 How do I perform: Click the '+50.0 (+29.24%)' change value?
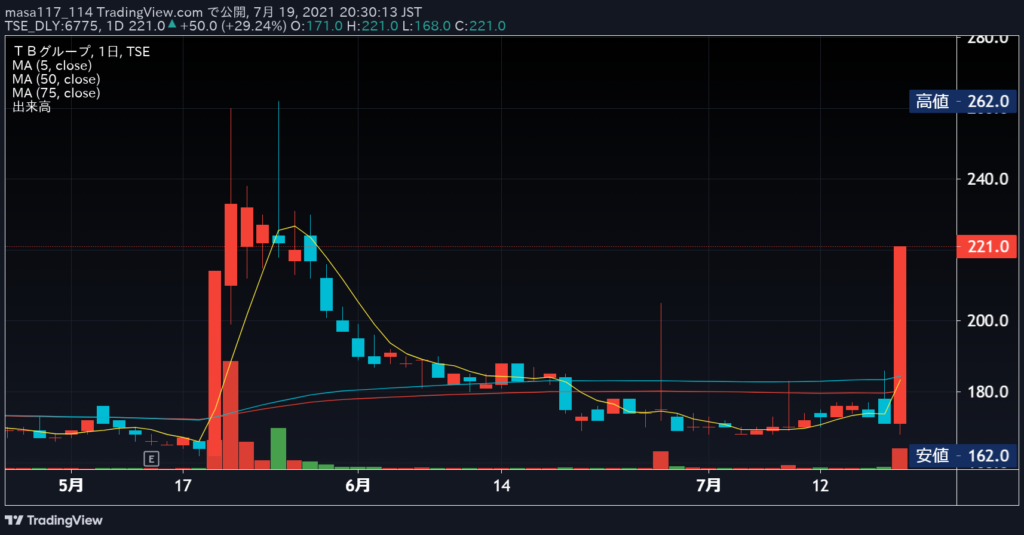point(233,26)
